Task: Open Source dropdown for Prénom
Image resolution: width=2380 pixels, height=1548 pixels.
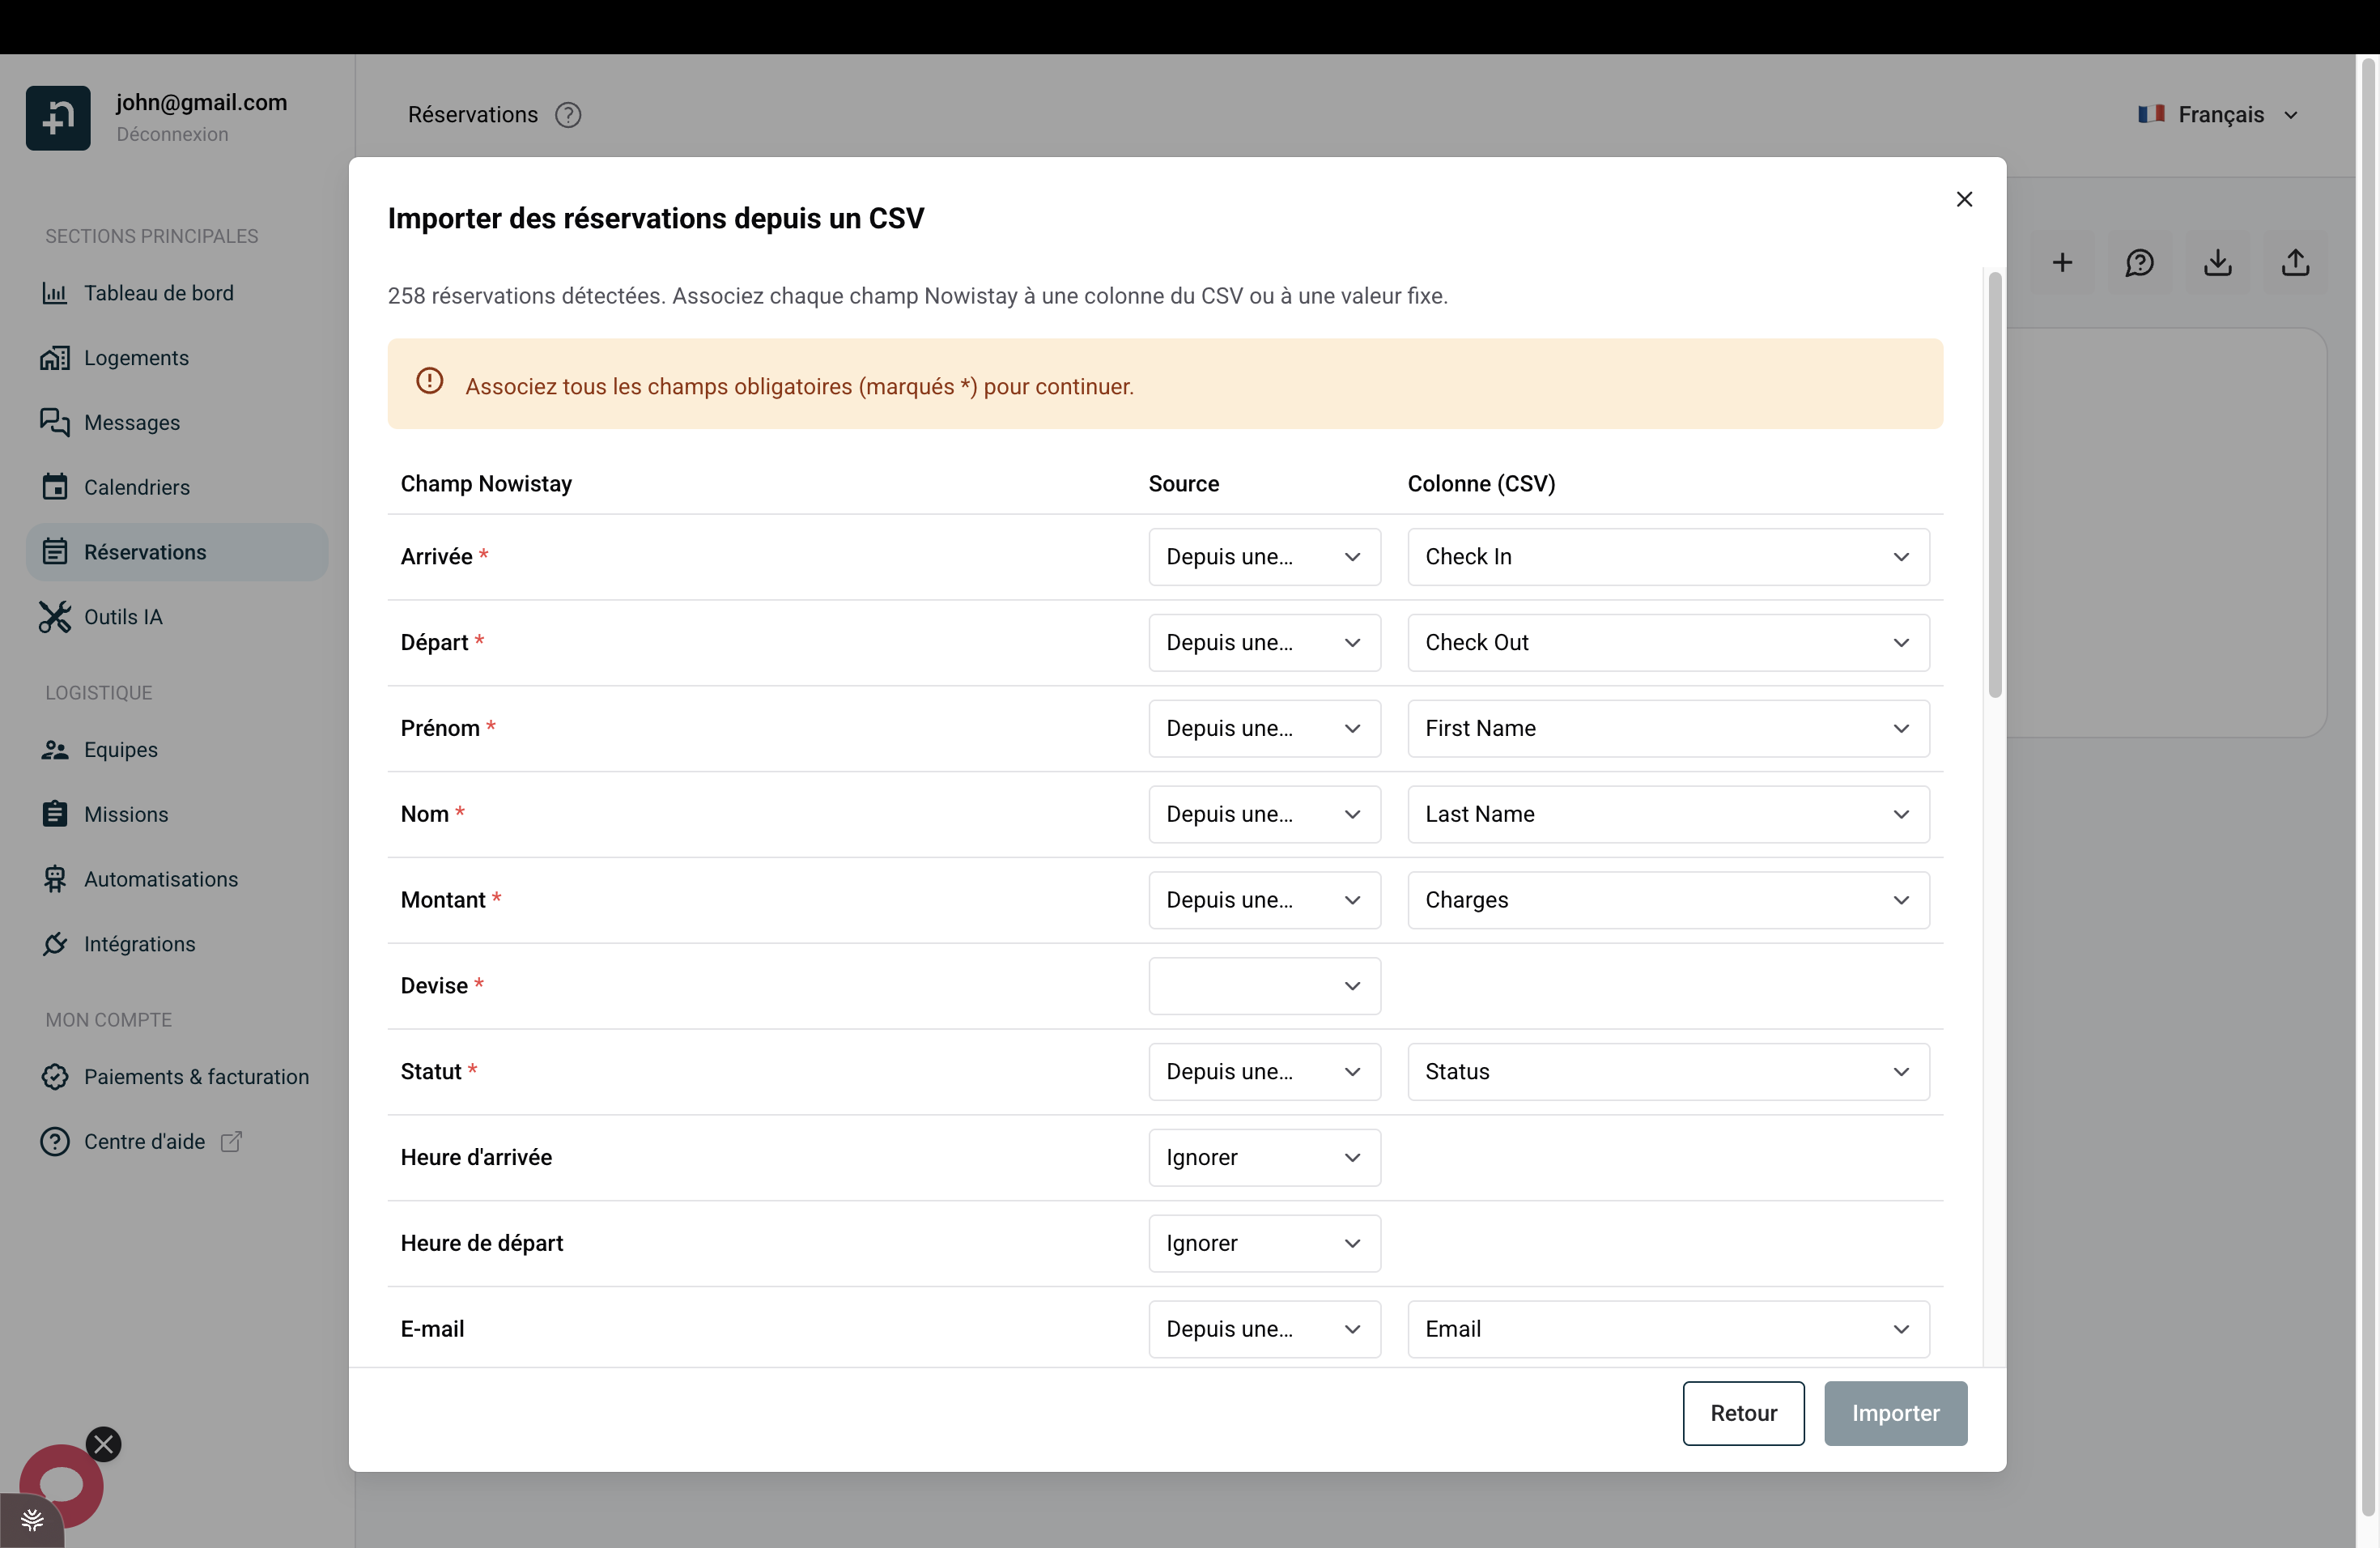Action: tap(1264, 729)
